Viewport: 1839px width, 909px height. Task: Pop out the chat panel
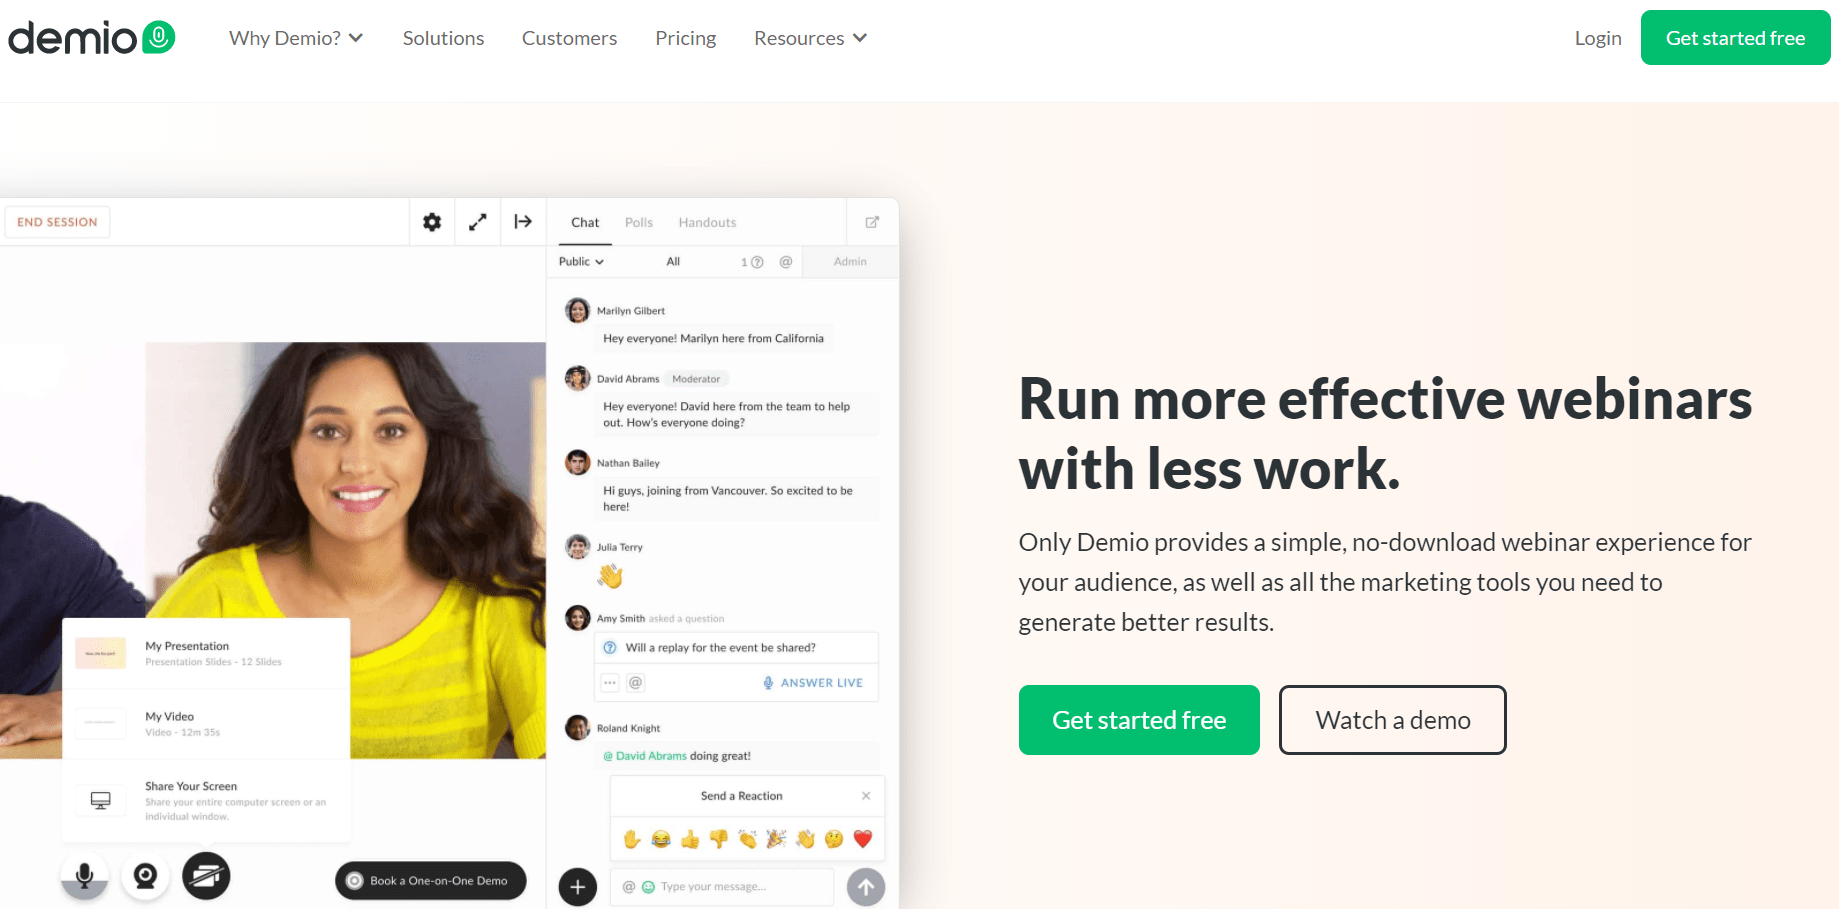(872, 222)
